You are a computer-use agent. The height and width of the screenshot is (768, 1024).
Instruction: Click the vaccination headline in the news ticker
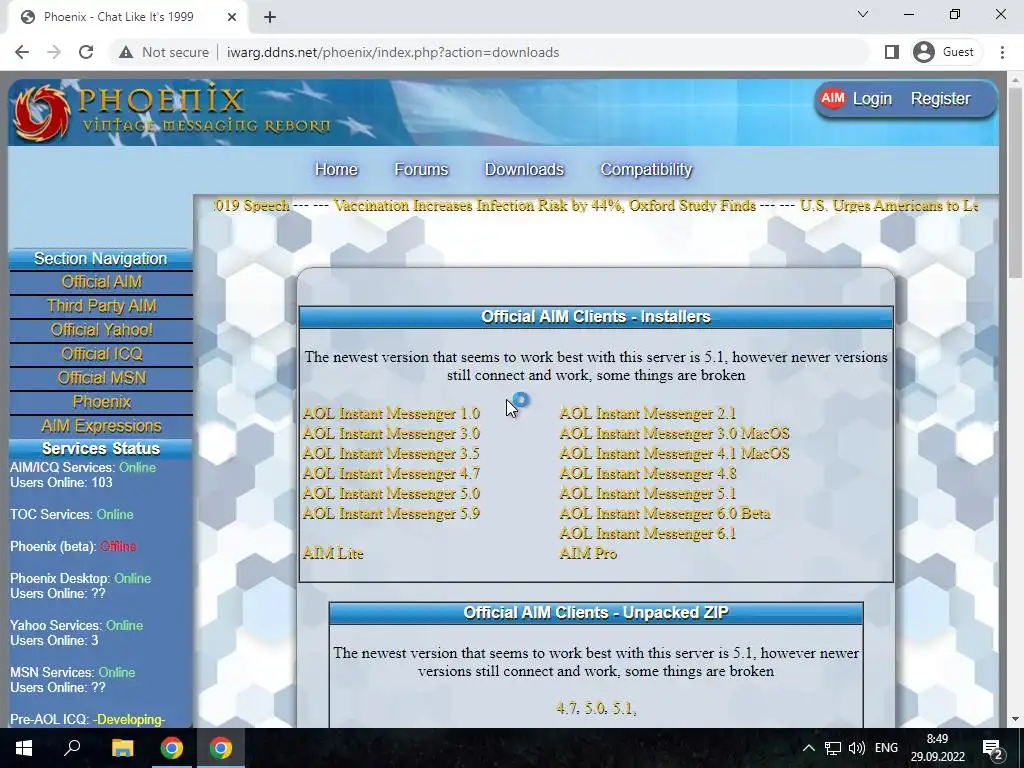[545, 206]
